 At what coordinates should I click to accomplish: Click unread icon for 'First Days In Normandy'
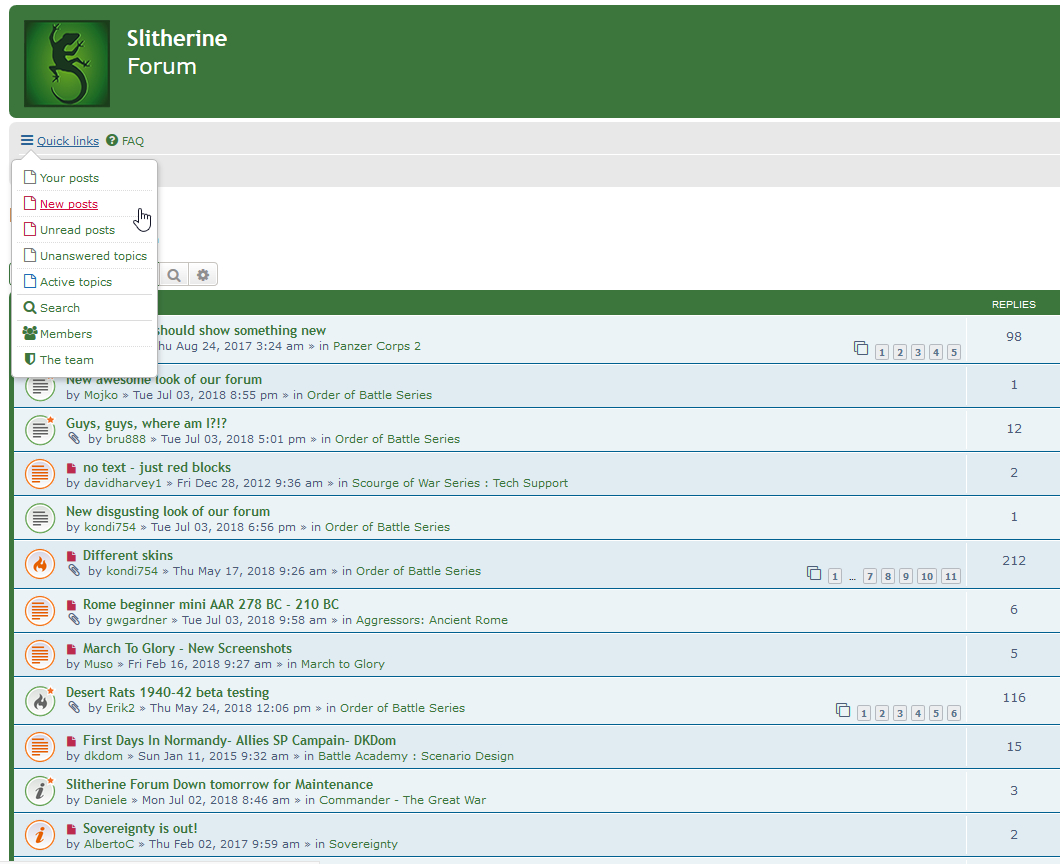point(40,747)
